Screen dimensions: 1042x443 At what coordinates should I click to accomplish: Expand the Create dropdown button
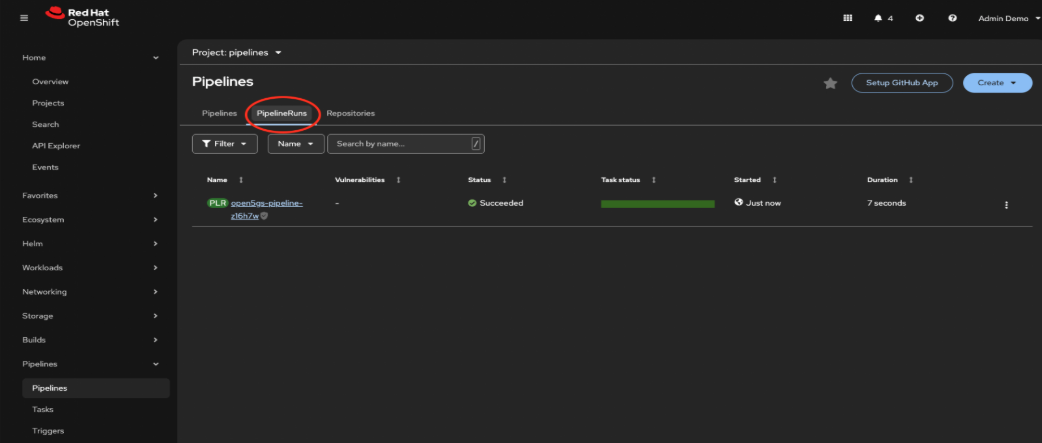(x=997, y=83)
